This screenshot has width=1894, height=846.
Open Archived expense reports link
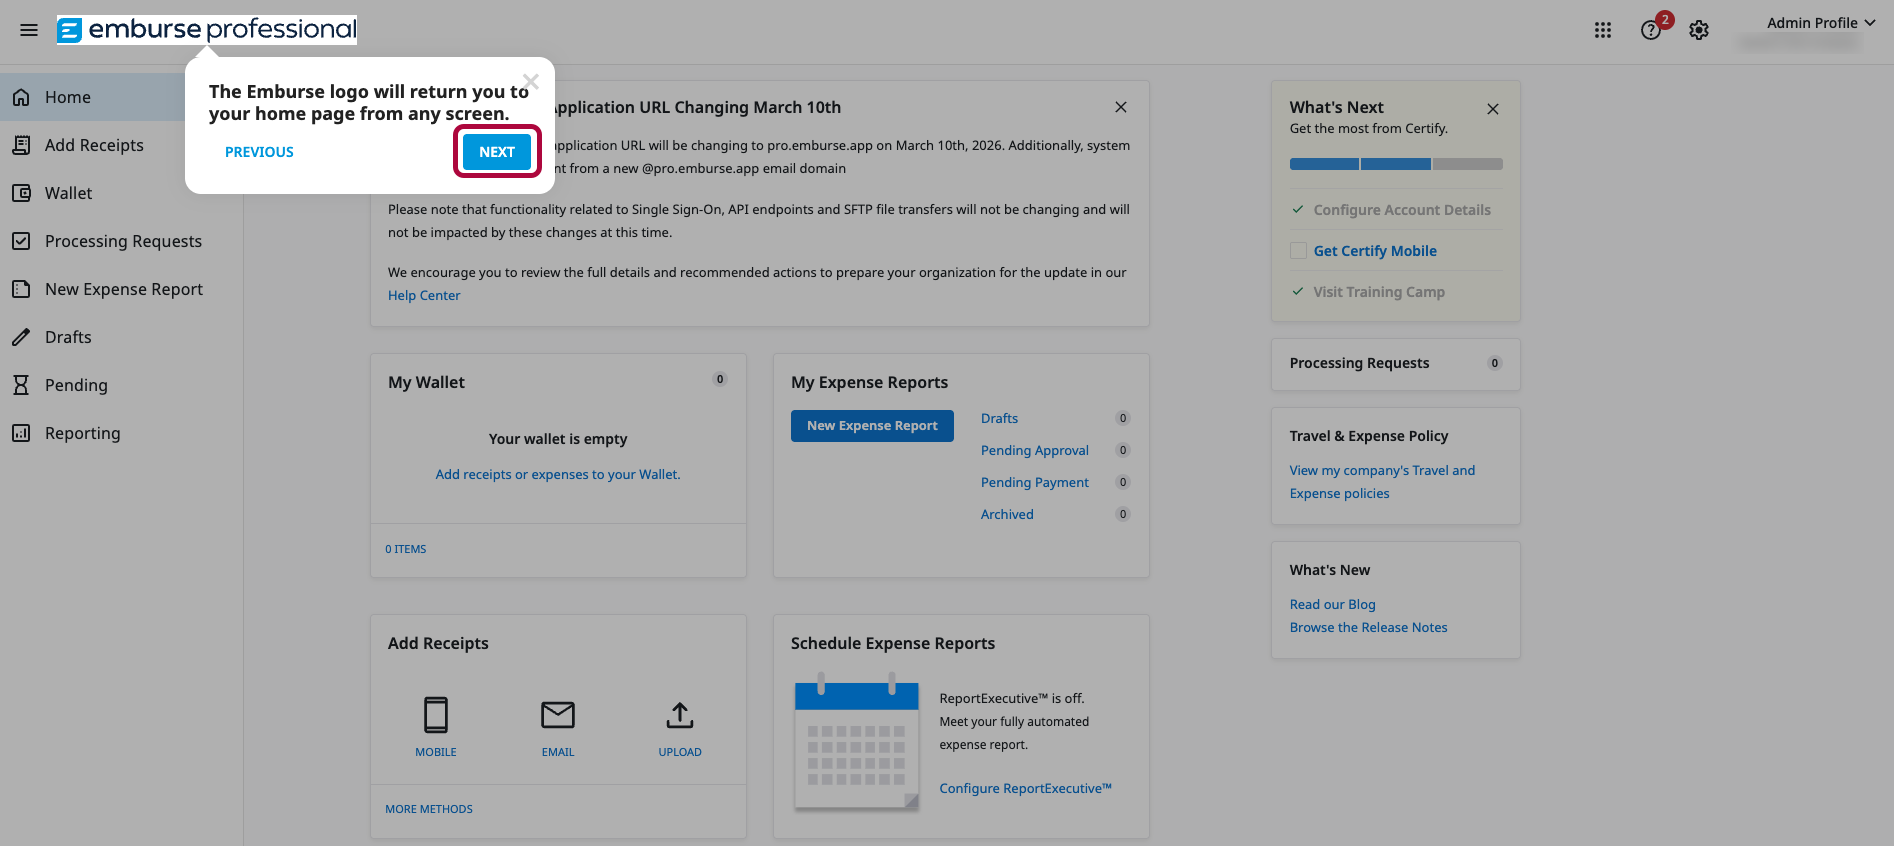point(1007,515)
